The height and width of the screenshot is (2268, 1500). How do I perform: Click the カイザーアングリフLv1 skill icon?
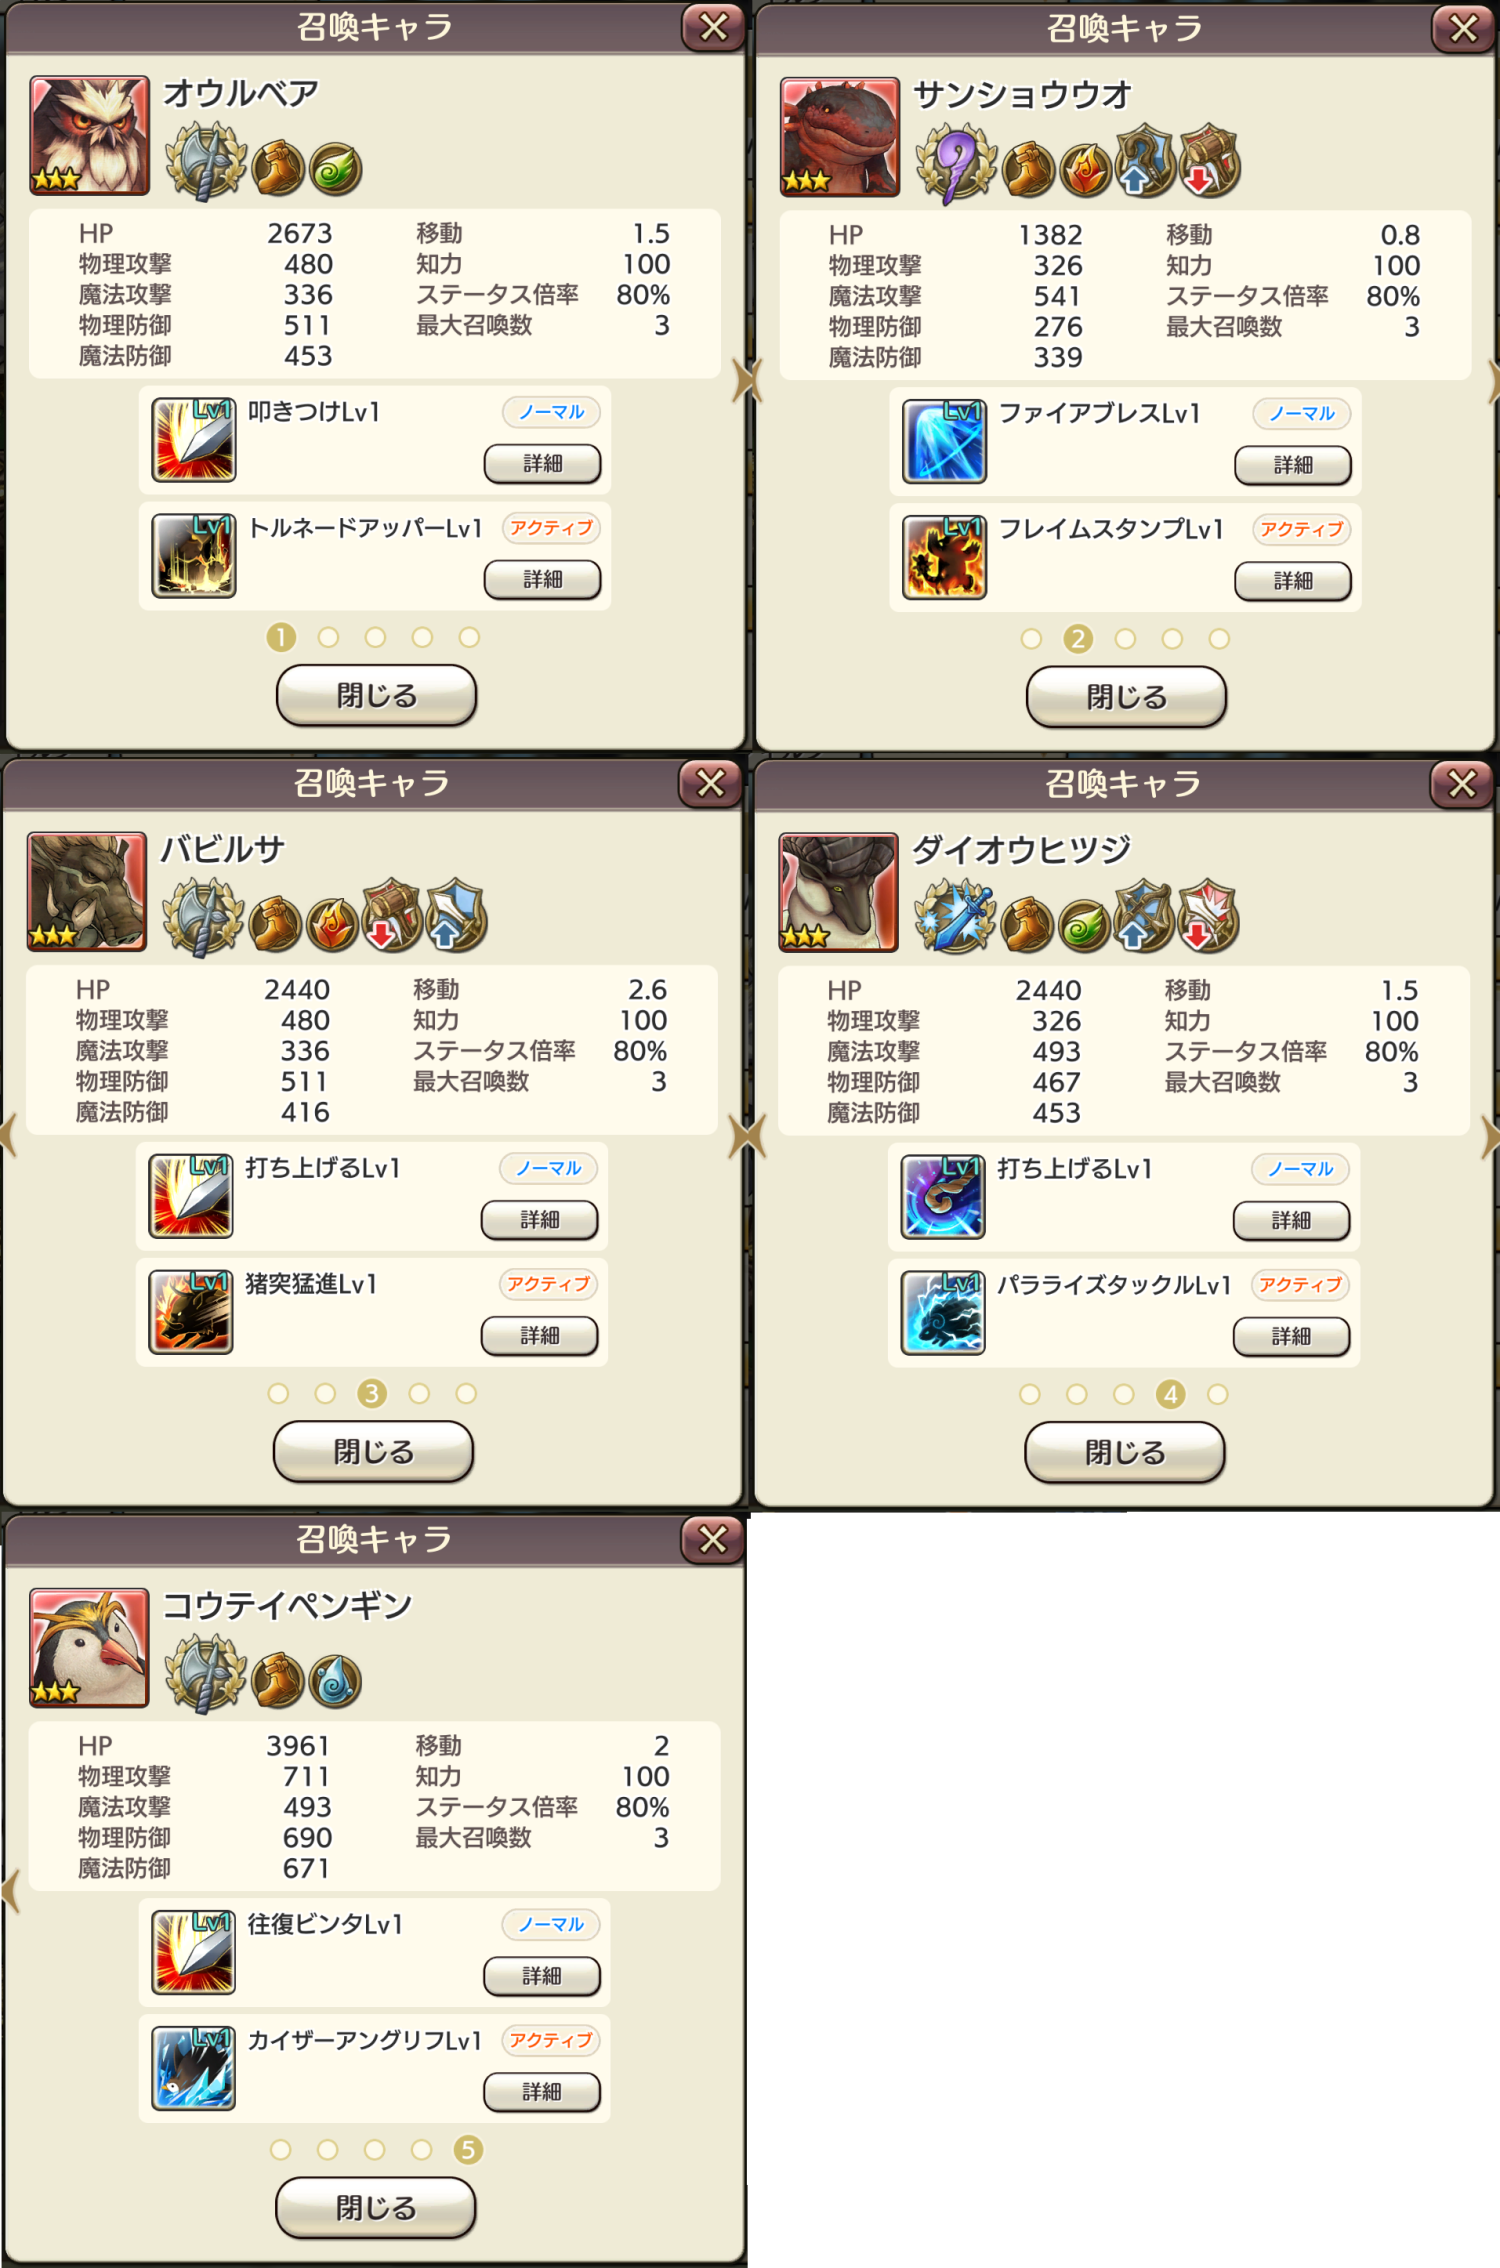coord(194,2068)
